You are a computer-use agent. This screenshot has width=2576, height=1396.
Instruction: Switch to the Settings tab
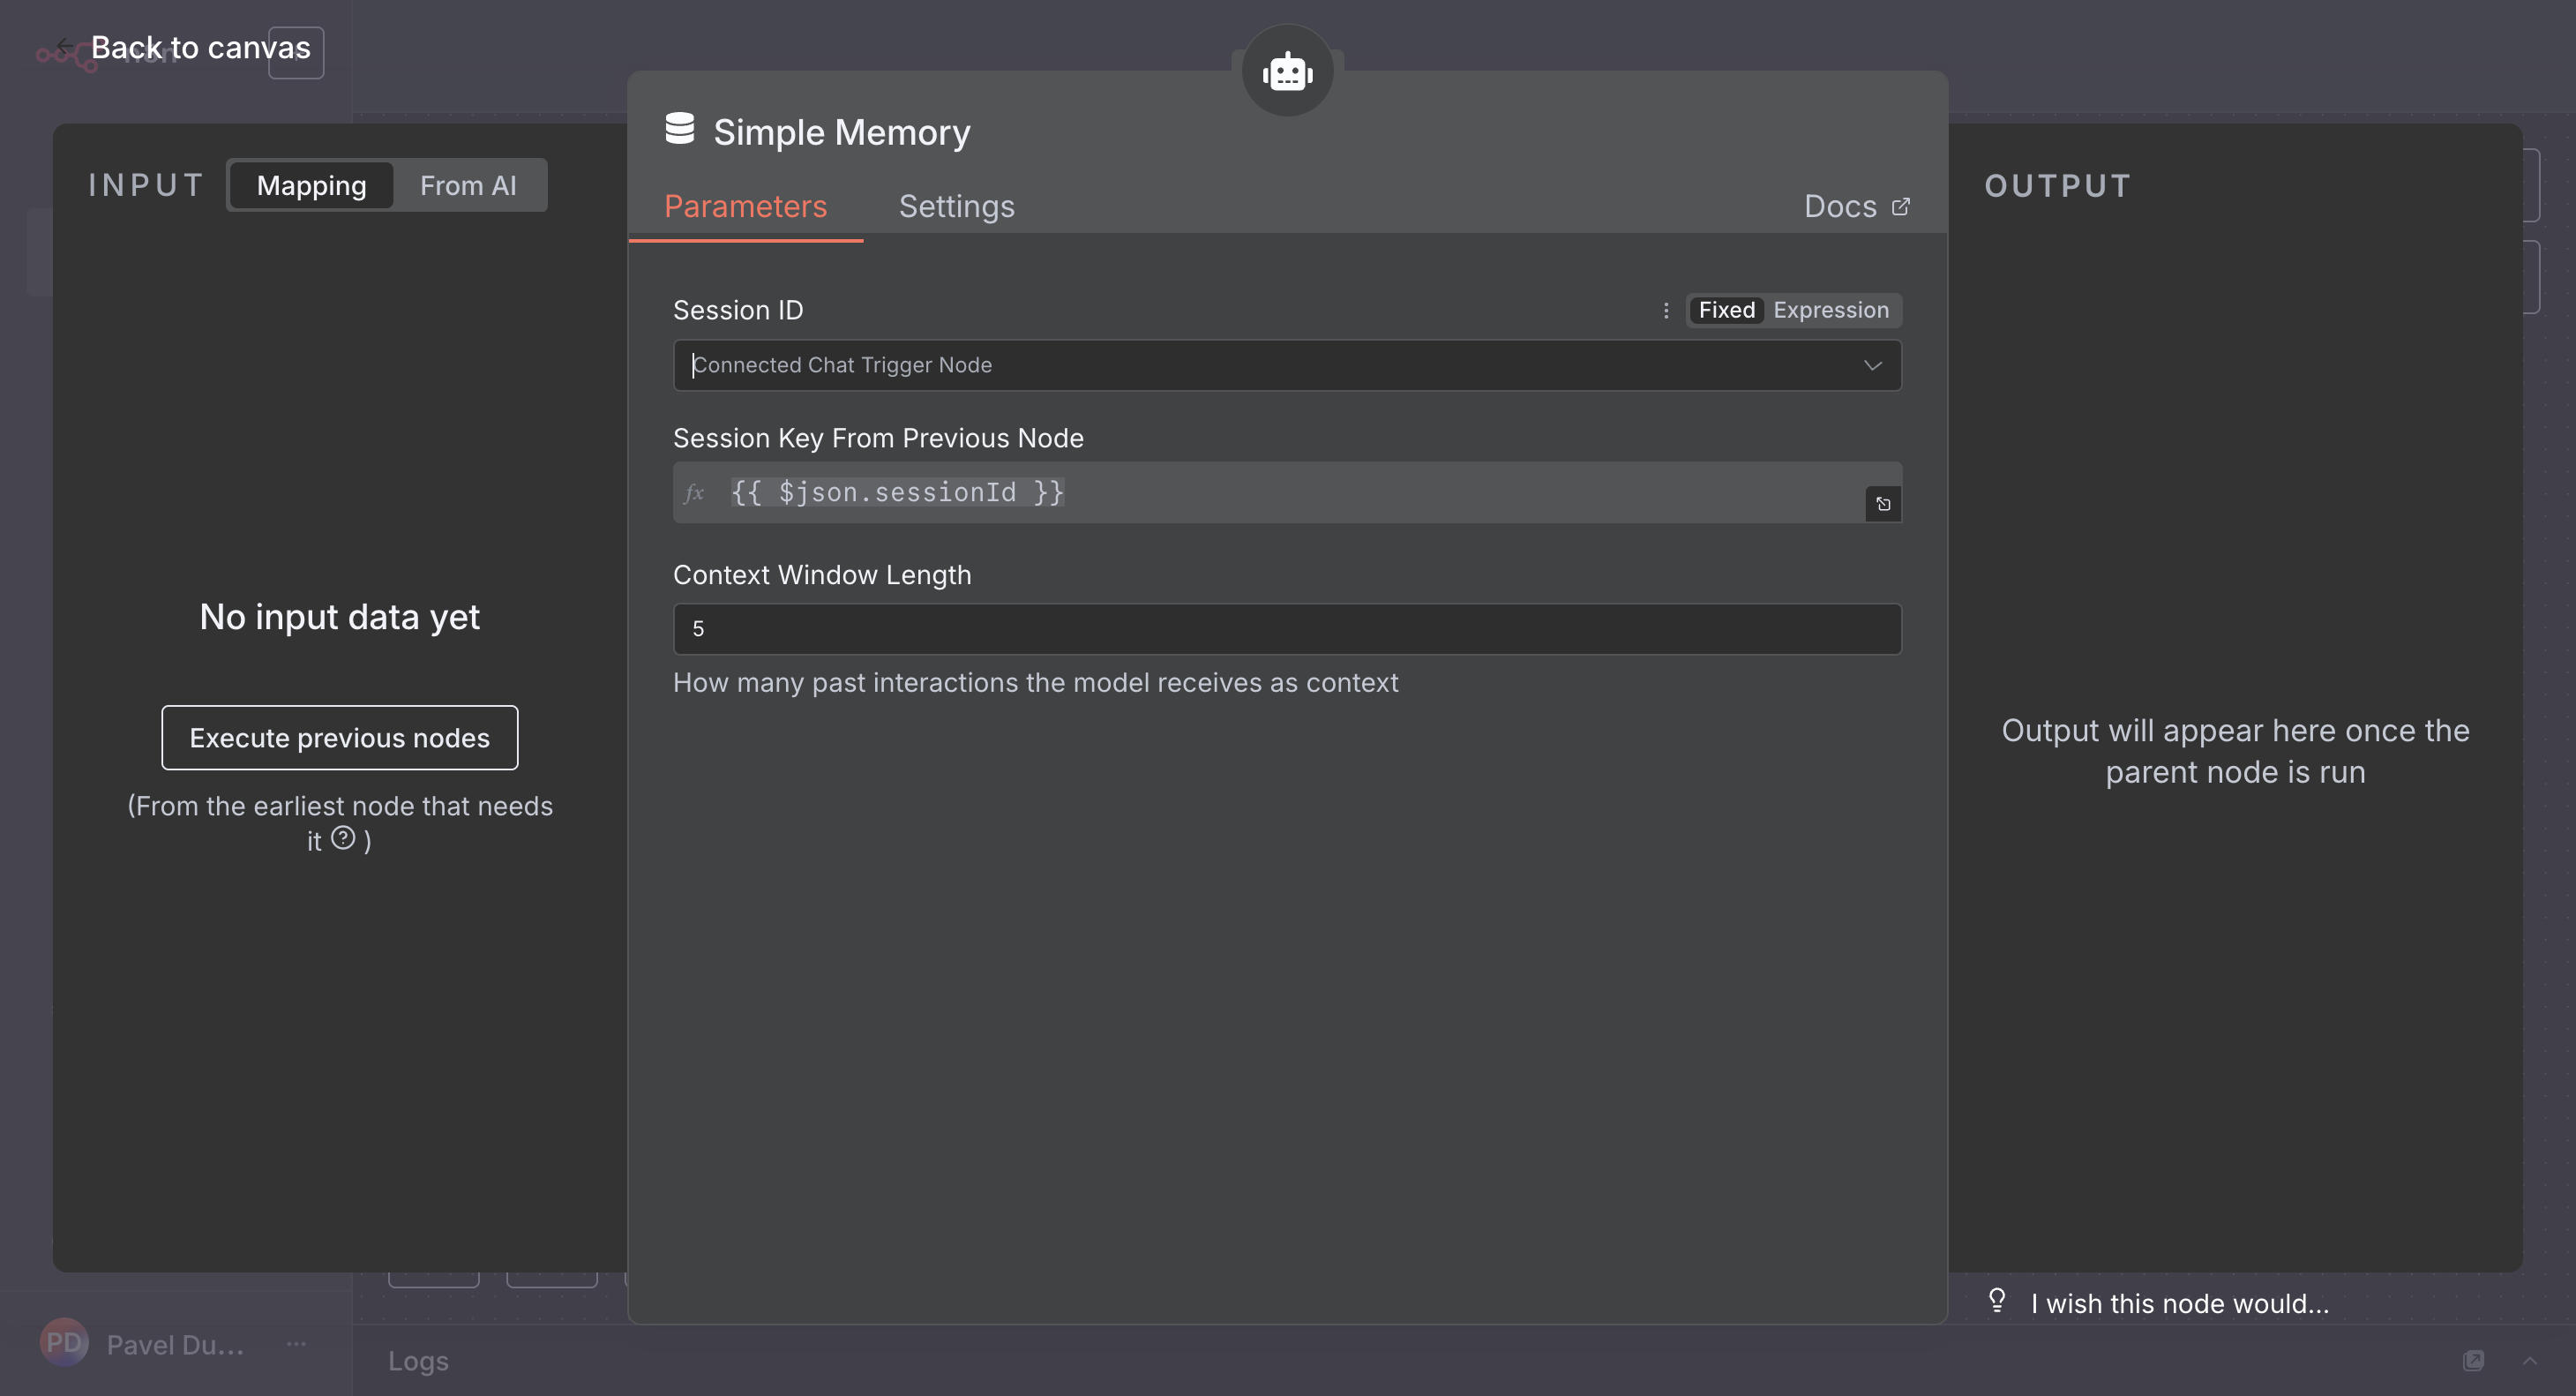pos(956,206)
